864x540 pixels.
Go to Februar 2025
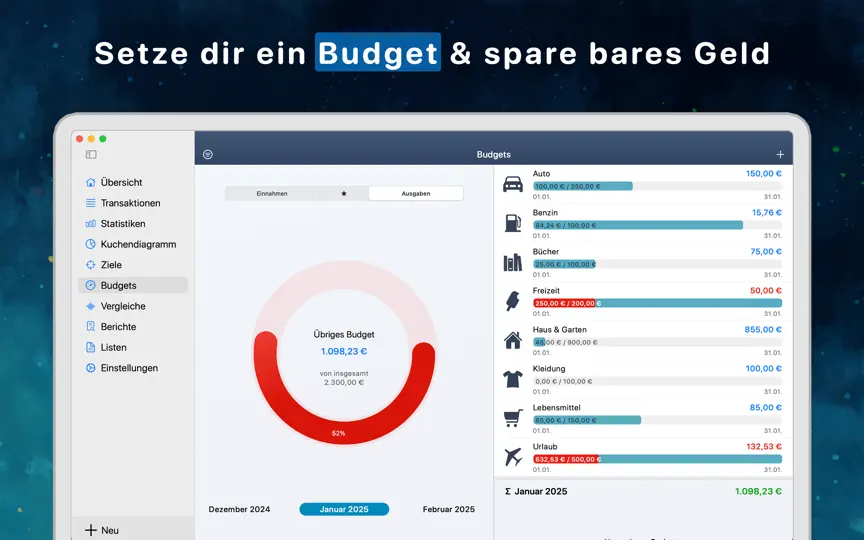tap(449, 509)
